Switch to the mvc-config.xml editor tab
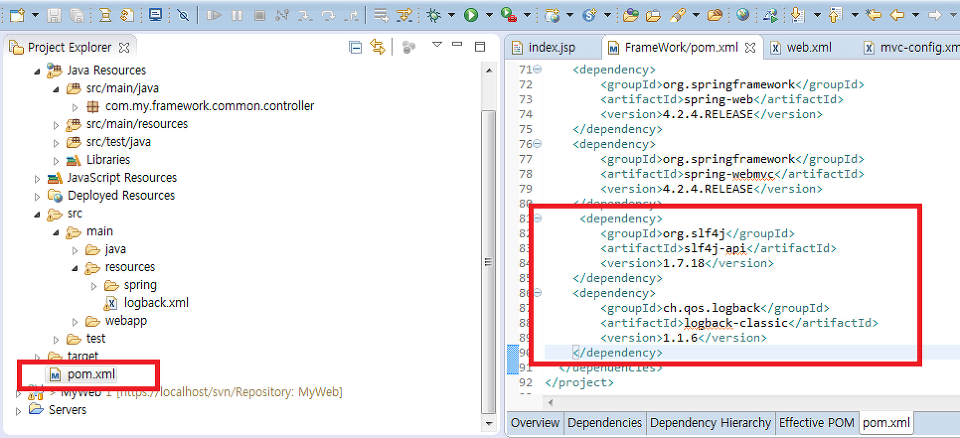Screen dimensions: 960x438 pos(911,48)
